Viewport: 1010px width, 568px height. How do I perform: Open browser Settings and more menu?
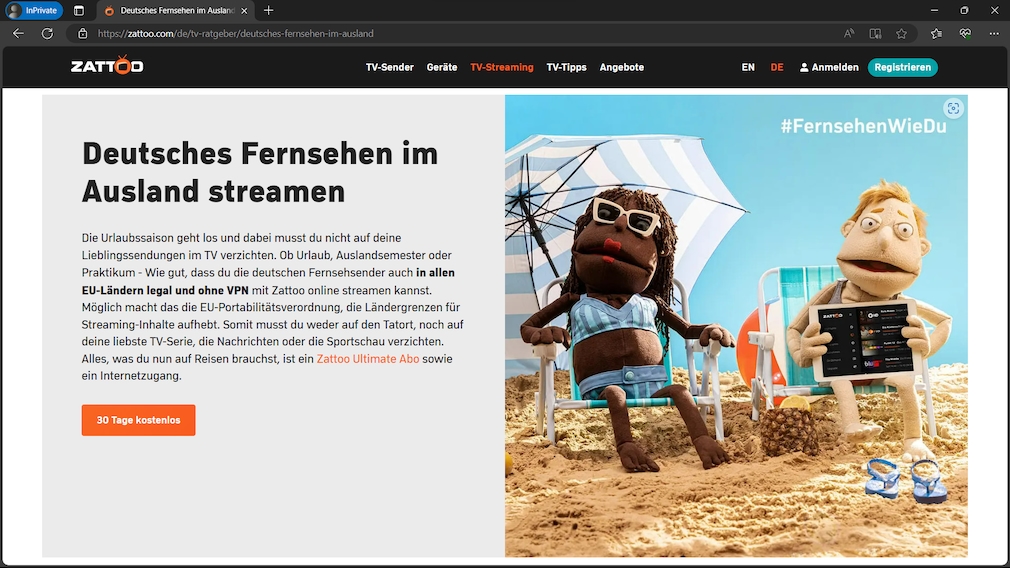point(994,33)
